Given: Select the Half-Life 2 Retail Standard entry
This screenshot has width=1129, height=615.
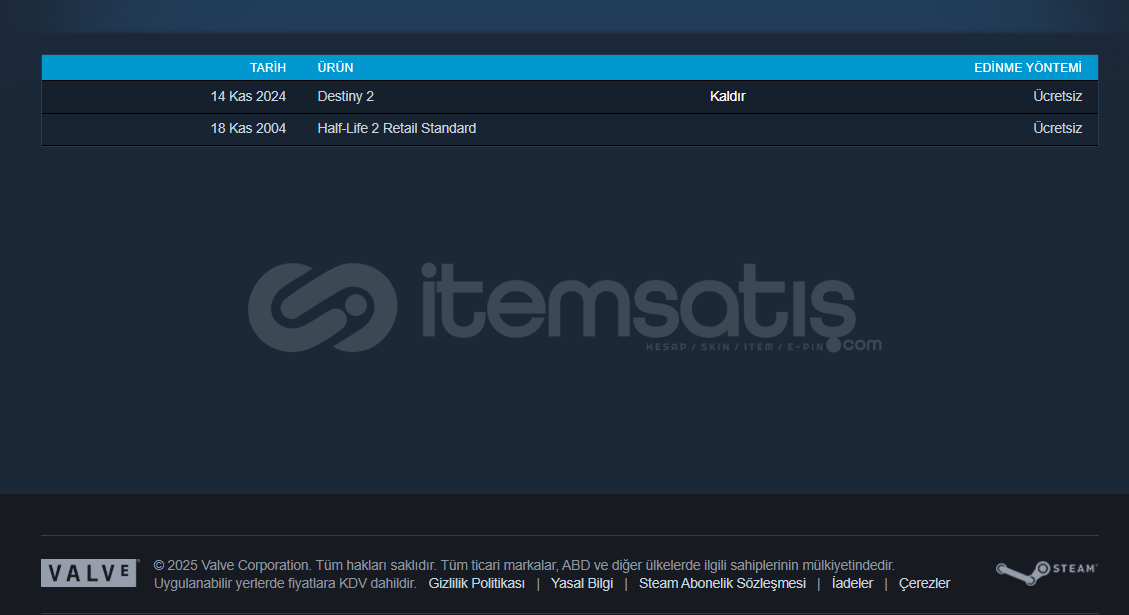Looking at the screenshot, I should pos(397,128).
